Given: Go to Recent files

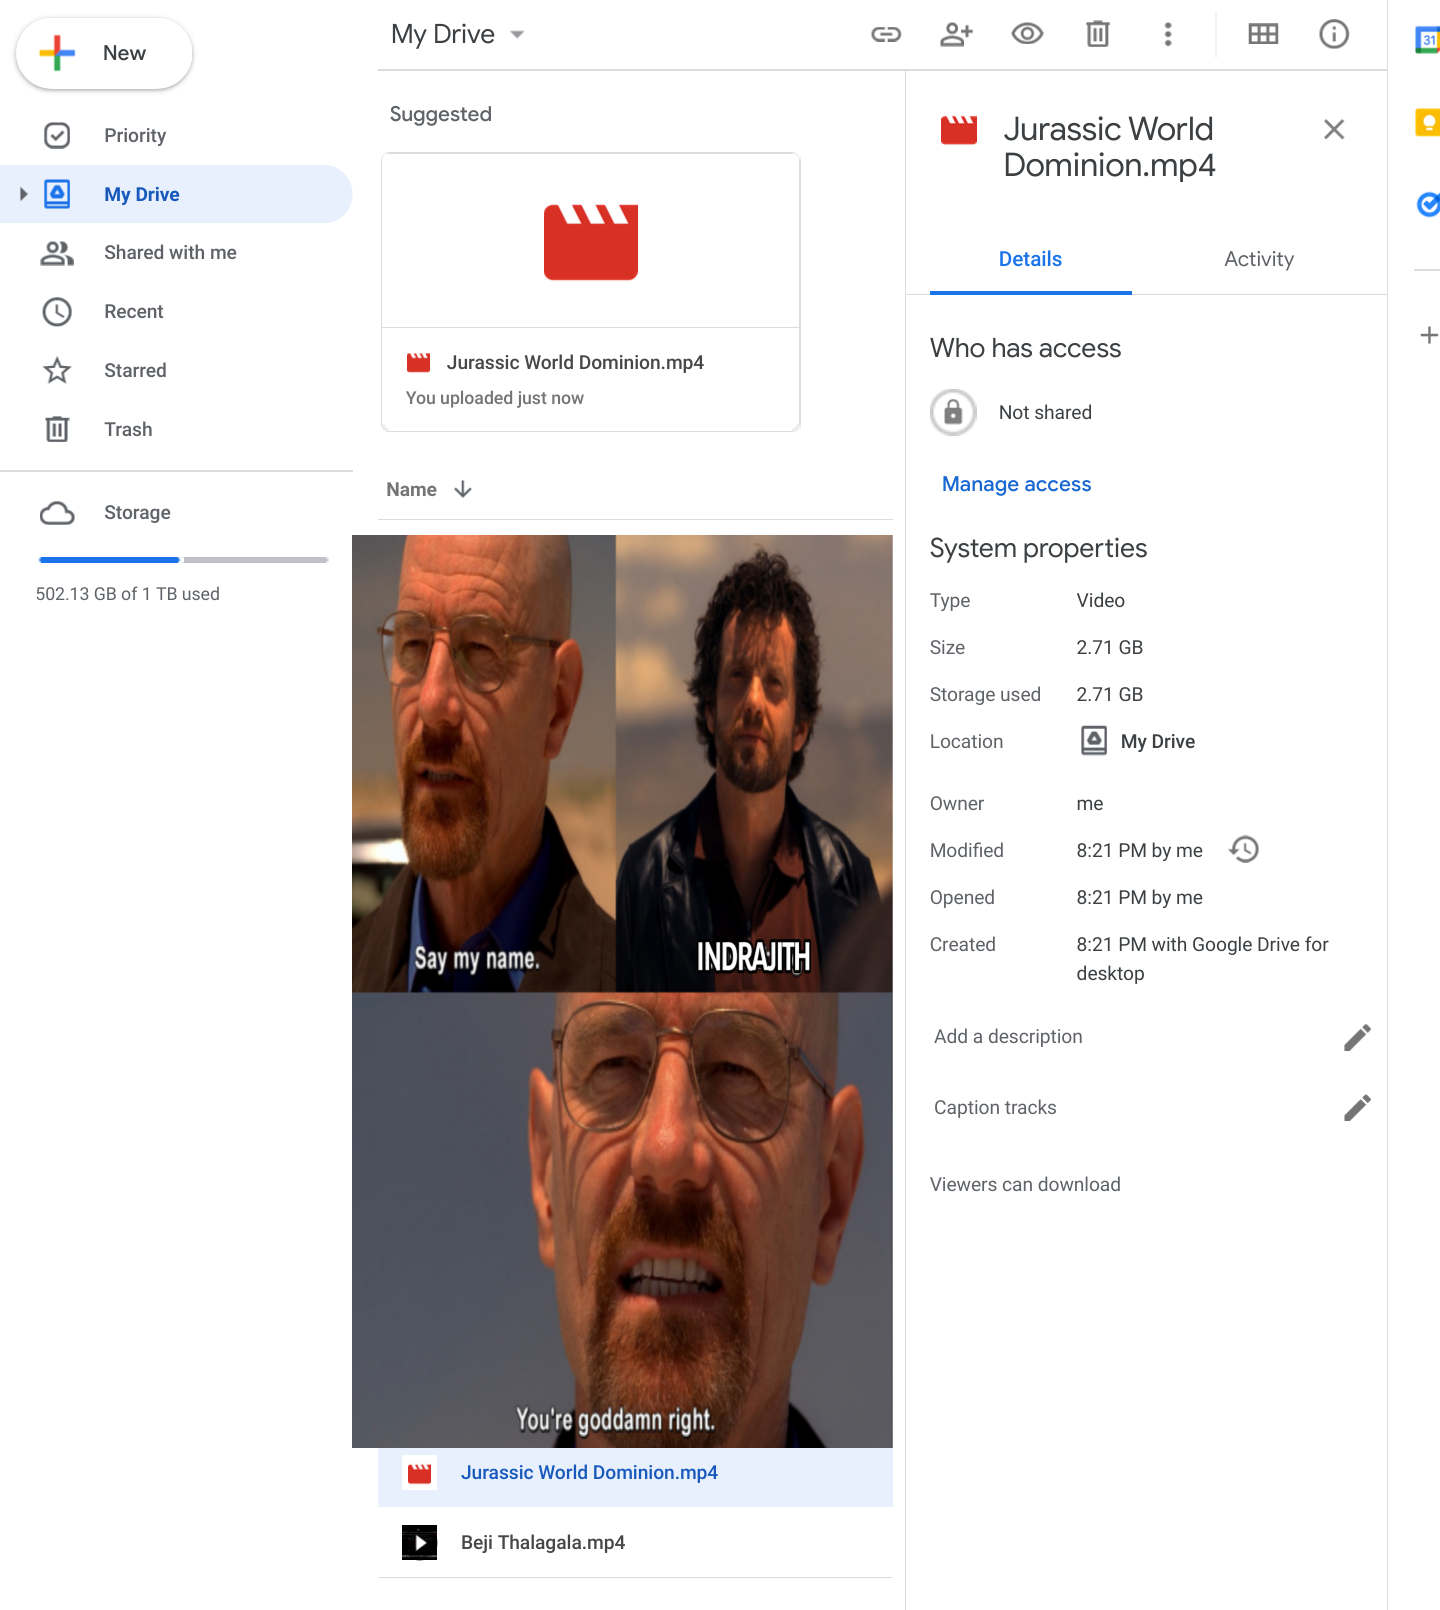Looking at the screenshot, I should [133, 312].
